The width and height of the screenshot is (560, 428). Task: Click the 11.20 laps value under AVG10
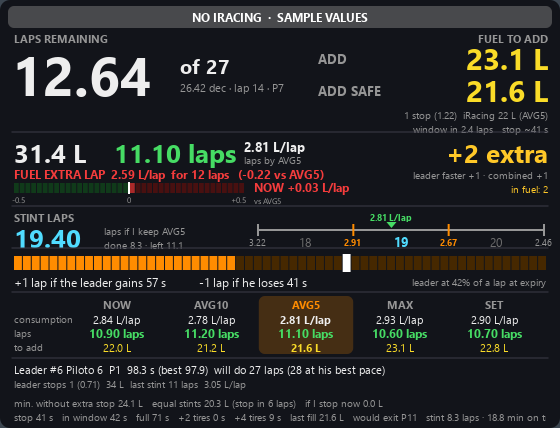pos(211,334)
